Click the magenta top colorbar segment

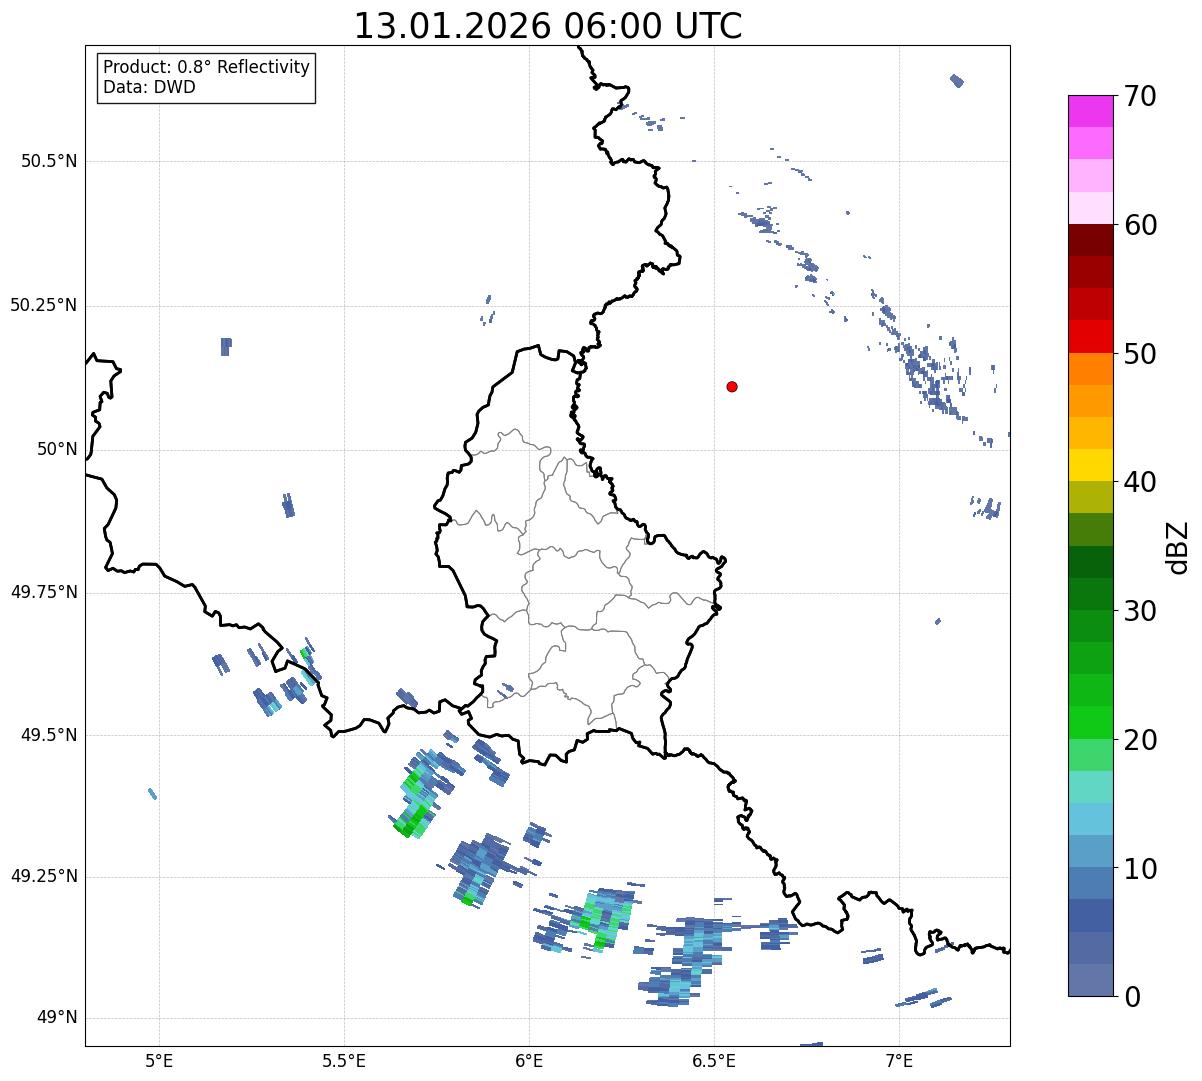coord(1091,111)
